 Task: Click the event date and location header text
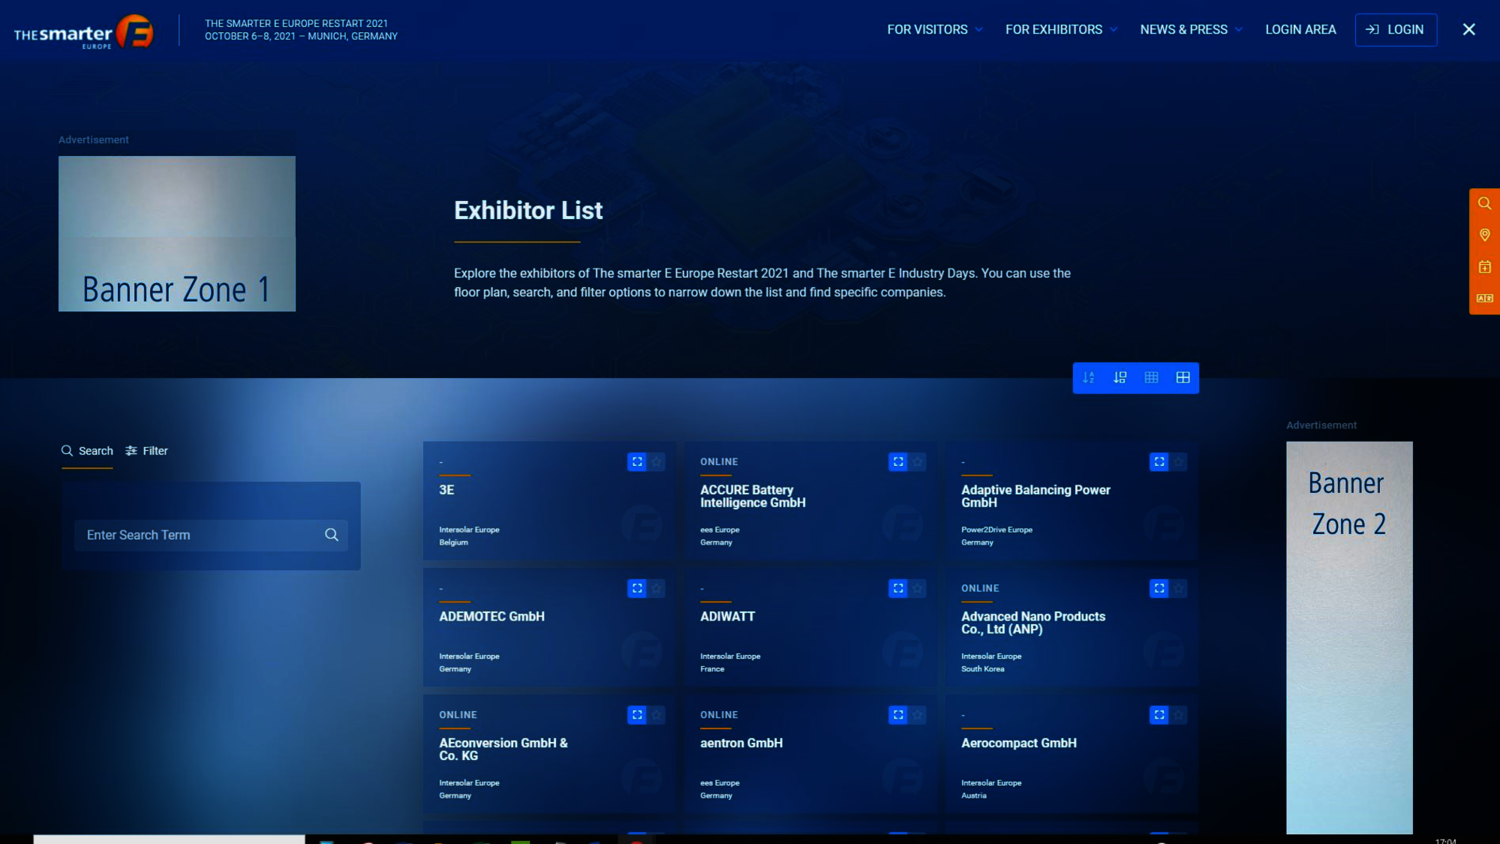pos(301,30)
